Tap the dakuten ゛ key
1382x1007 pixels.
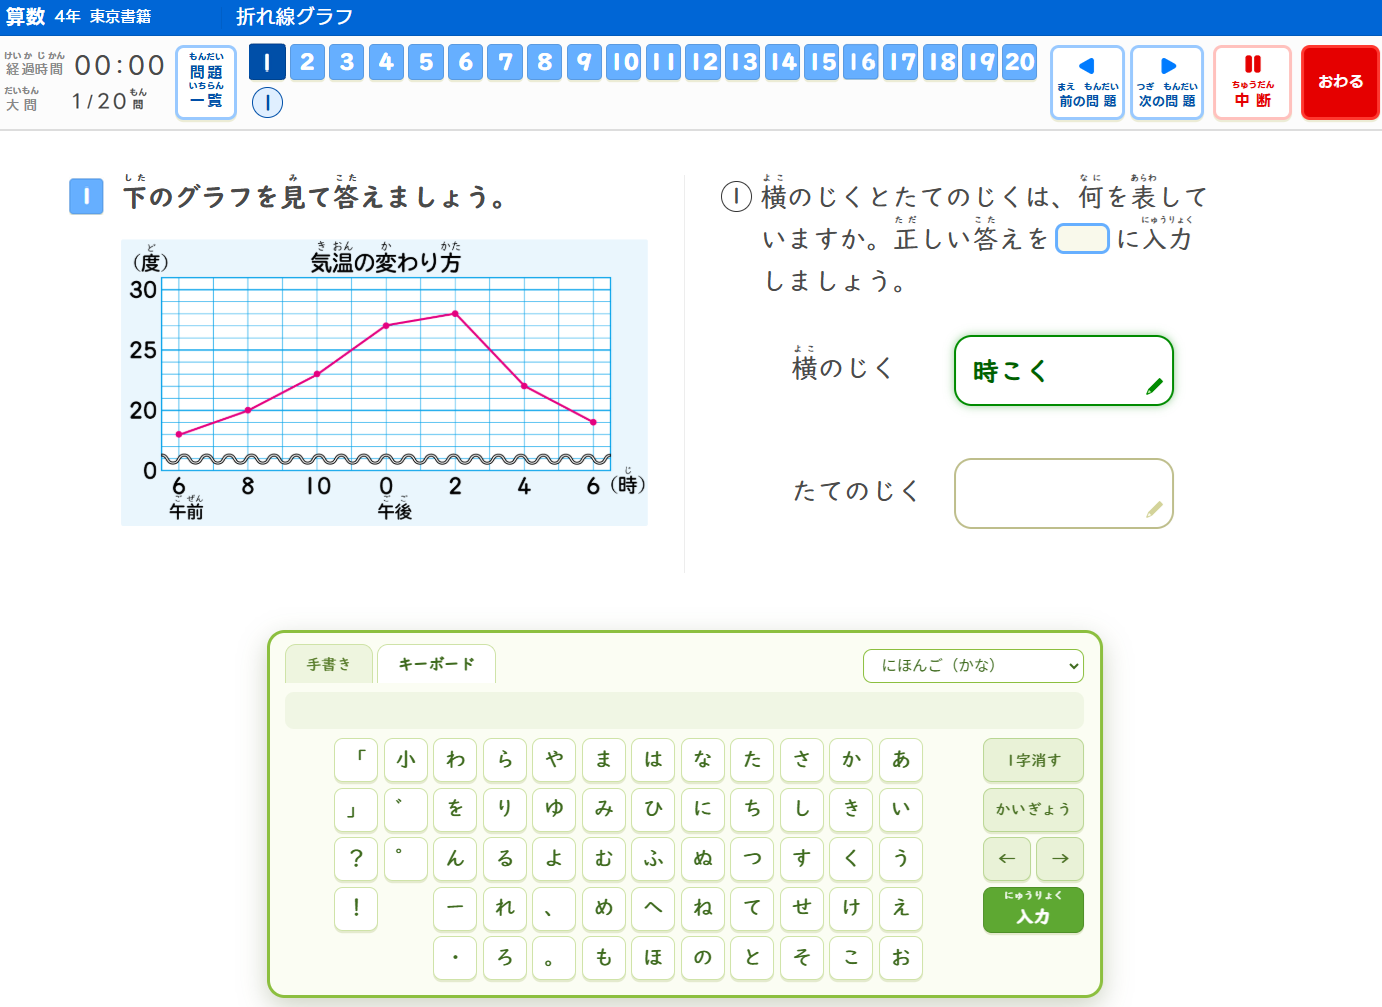[406, 809]
